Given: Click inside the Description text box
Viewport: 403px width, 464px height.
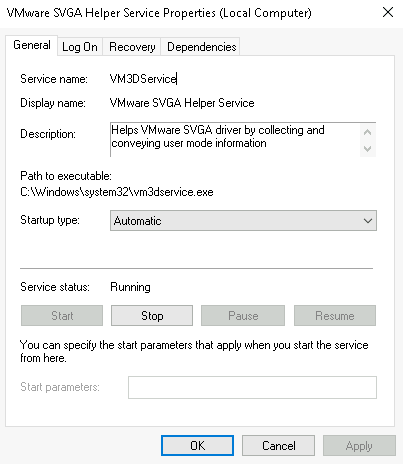Looking at the screenshot, I should point(235,140).
